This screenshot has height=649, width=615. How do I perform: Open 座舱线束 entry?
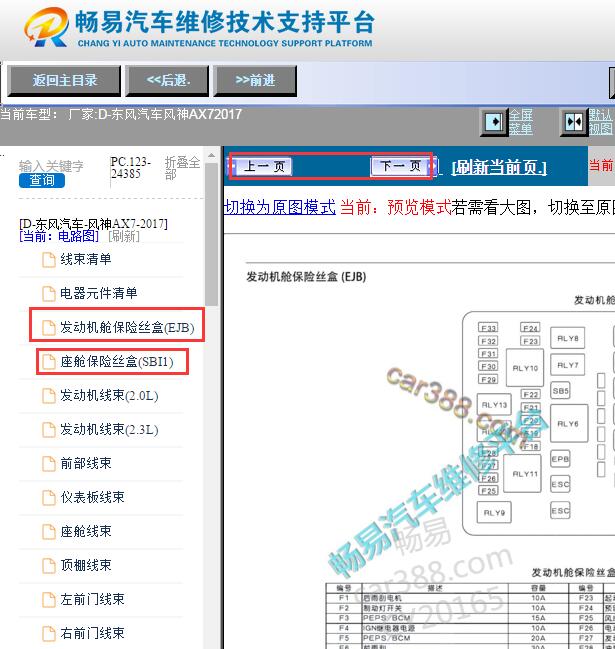pyautogui.click(x=86, y=531)
